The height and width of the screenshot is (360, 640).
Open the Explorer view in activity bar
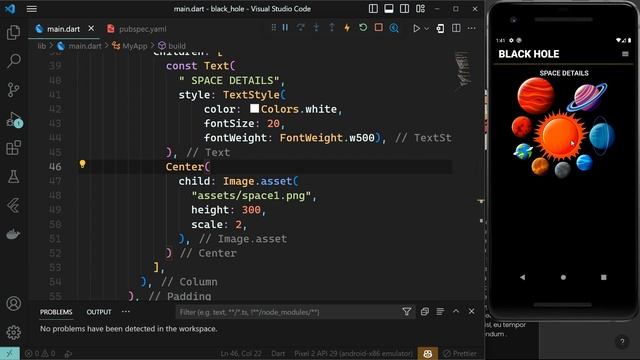pos(13,32)
